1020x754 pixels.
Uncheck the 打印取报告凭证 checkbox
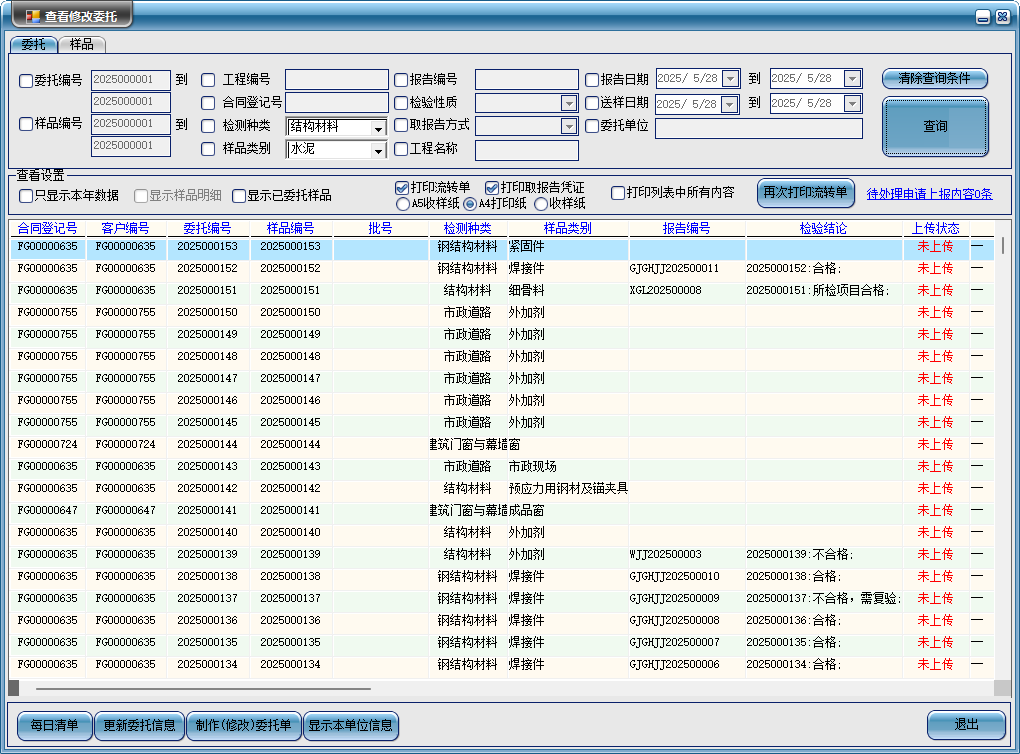(492, 187)
